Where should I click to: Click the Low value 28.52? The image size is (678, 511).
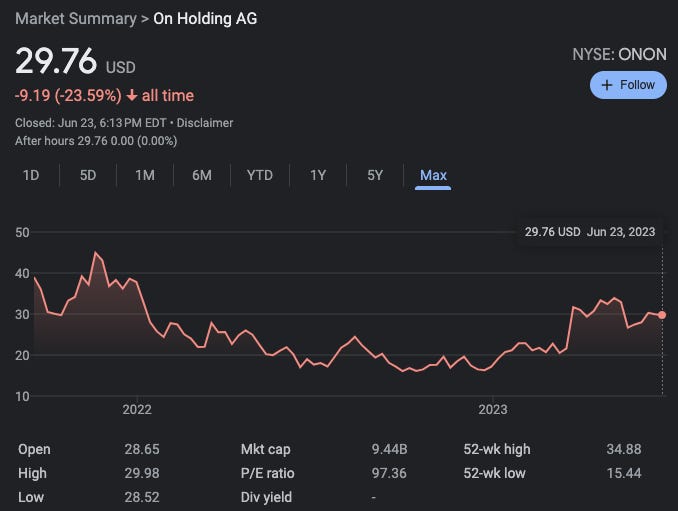(142, 497)
